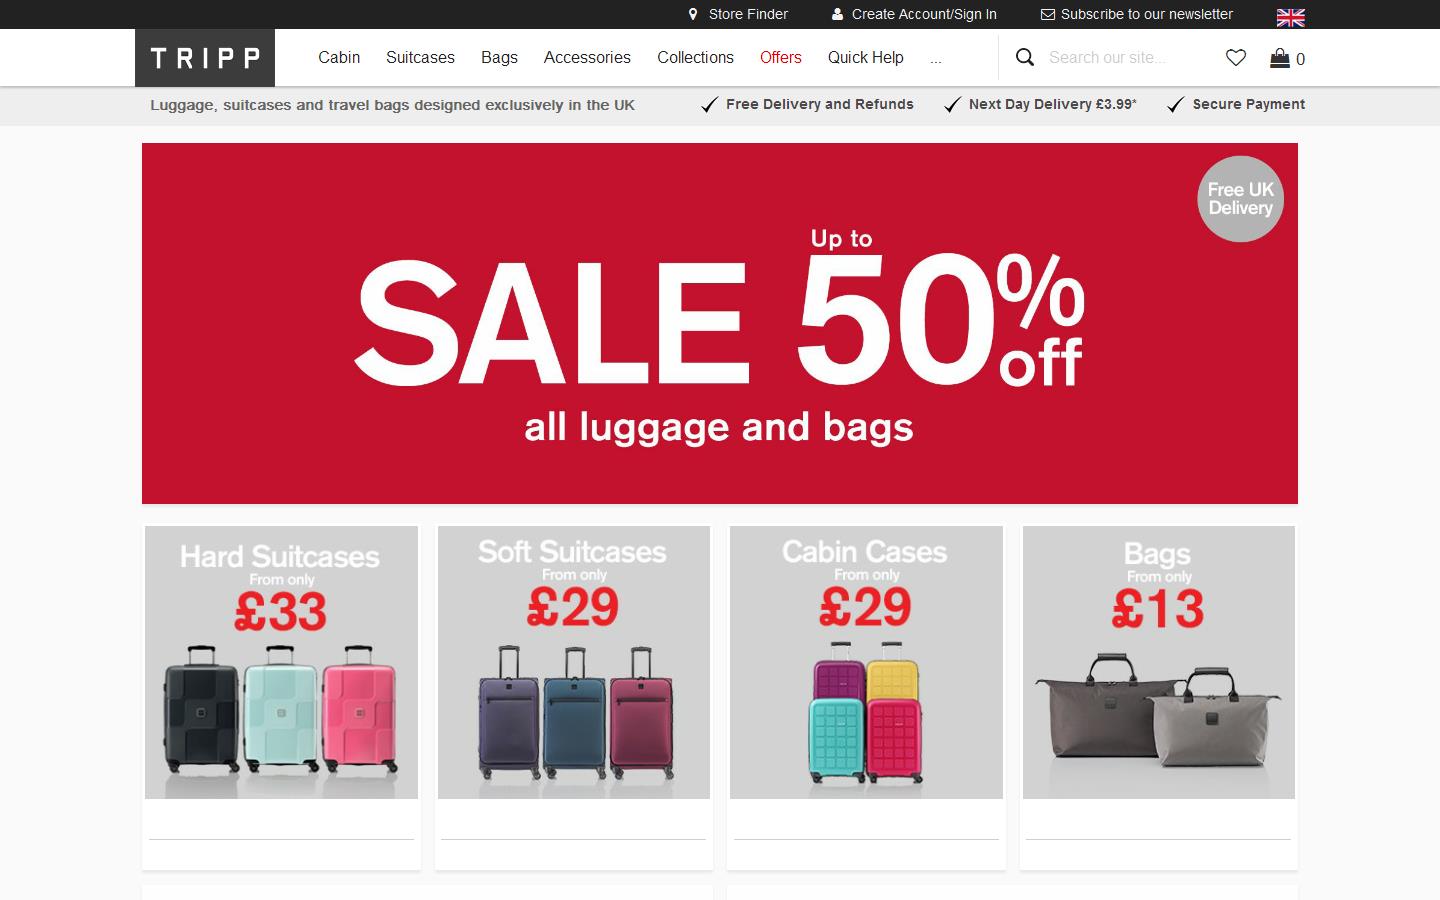The width and height of the screenshot is (1440, 900).
Task: Open Quick Help
Action: coord(866,58)
